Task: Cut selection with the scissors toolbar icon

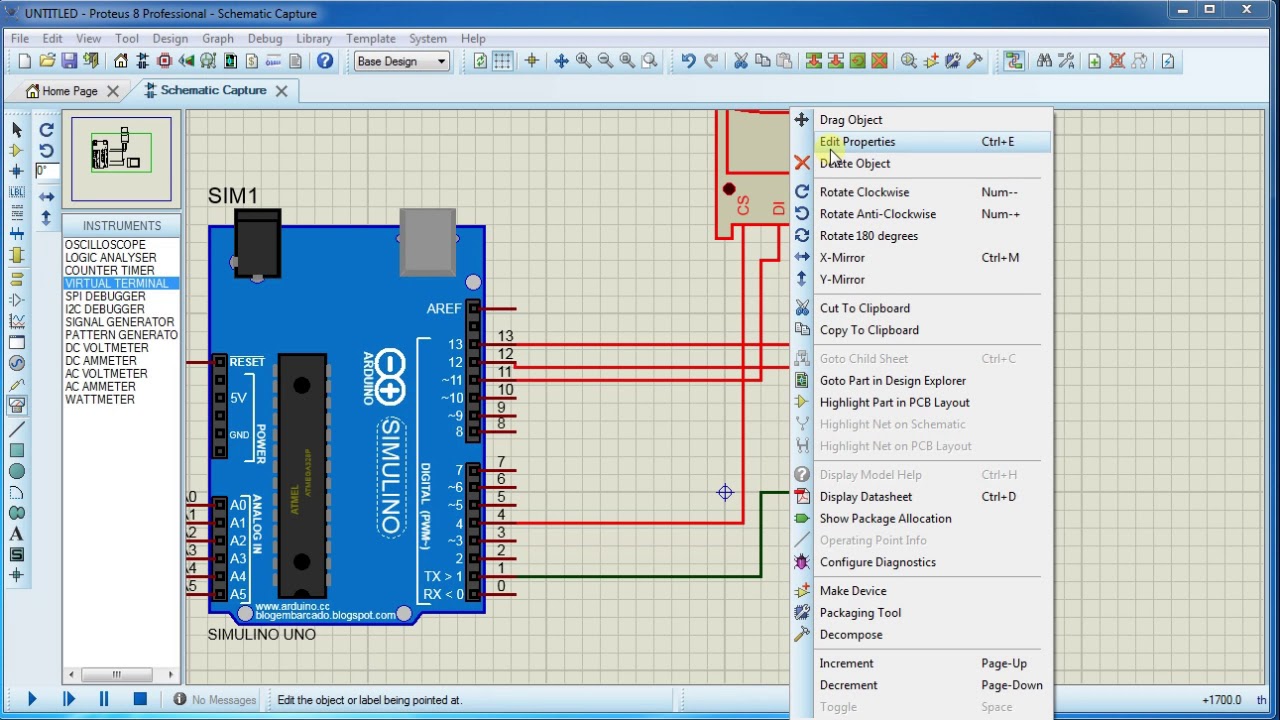Action: 741,61
